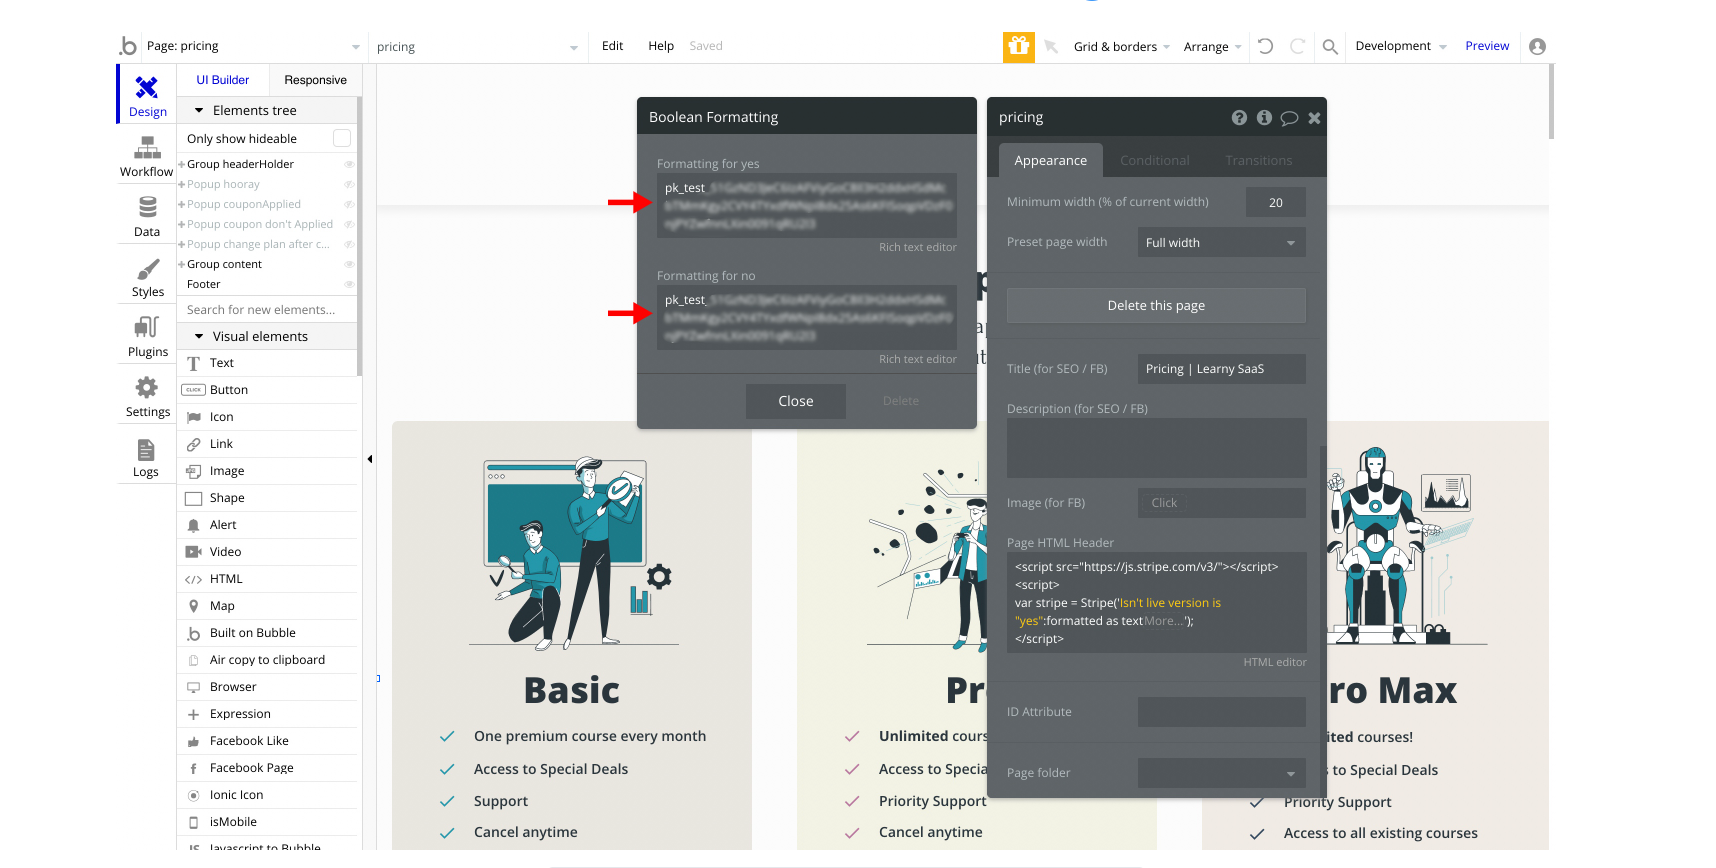
Task: Close the Boolean Formatting dialog
Action: pos(796,401)
